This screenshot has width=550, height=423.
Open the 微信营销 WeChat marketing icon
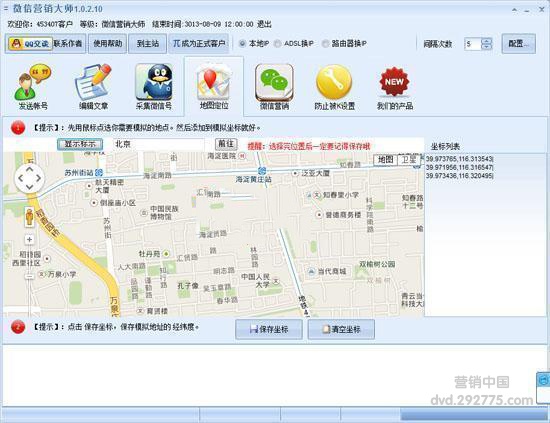coord(274,87)
